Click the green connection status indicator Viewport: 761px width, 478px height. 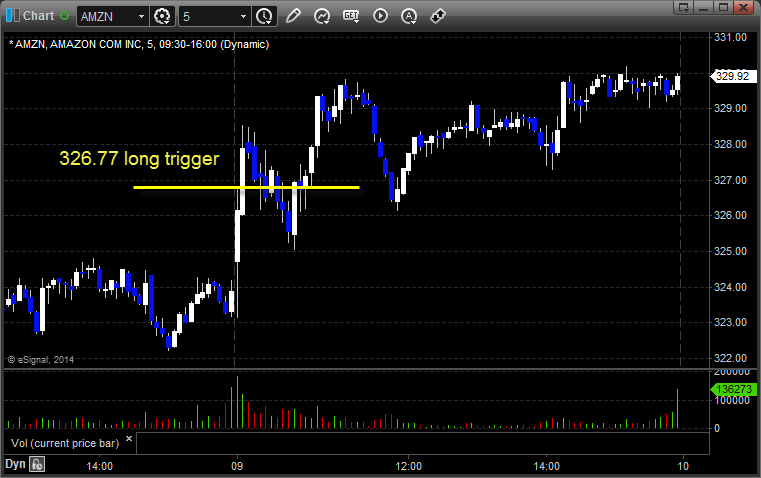(x=64, y=16)
